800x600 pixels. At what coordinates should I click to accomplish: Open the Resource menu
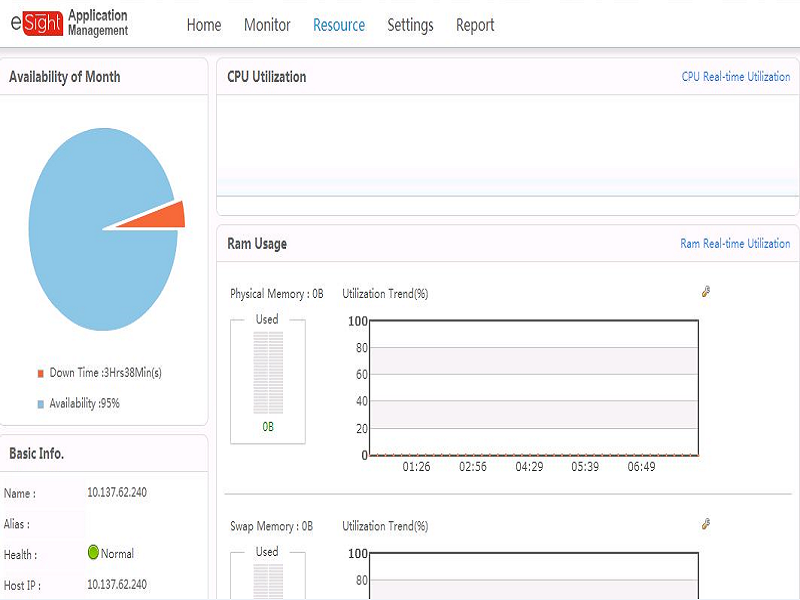click(x=339, y=25)
